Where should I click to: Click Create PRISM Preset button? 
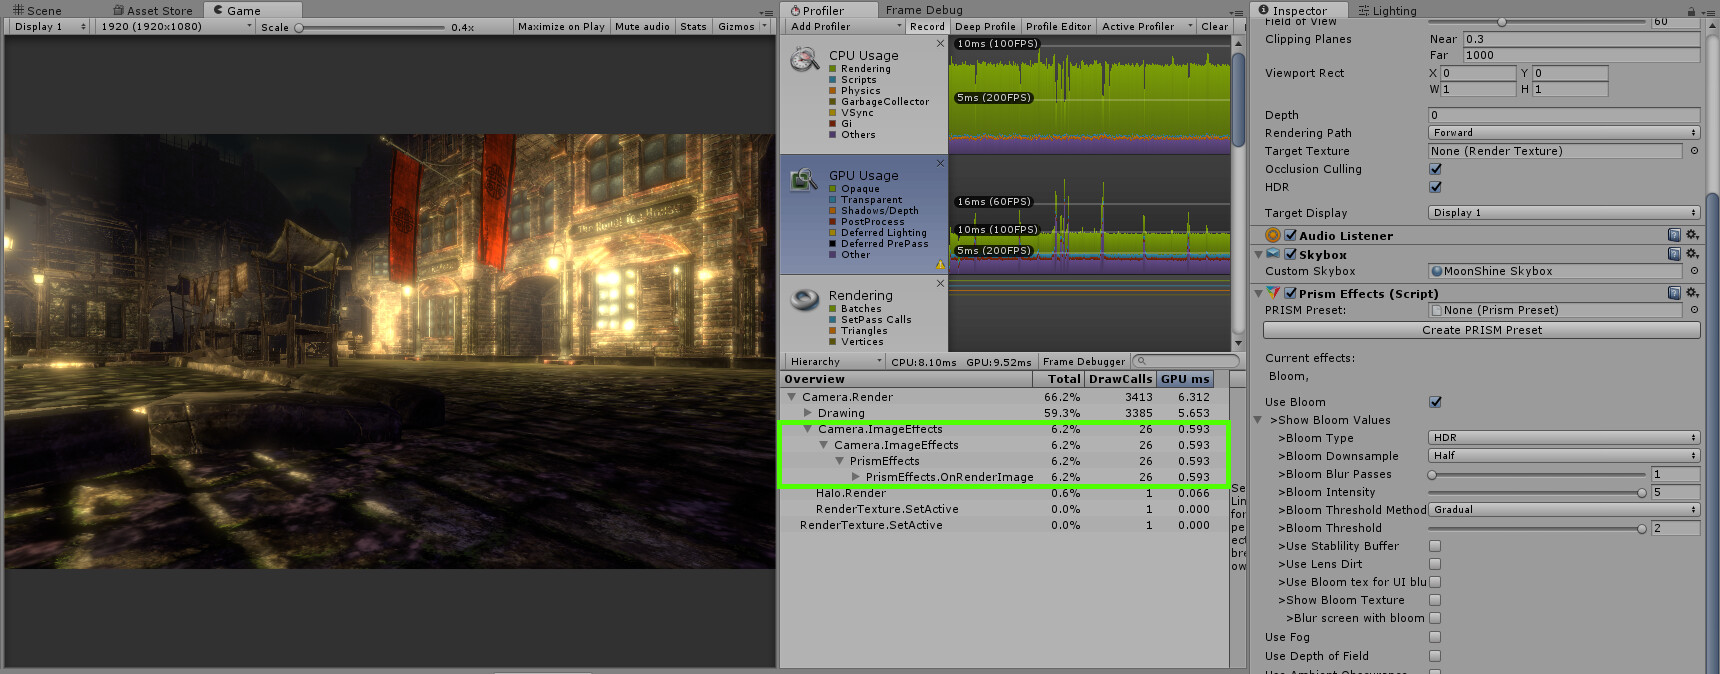(x=1482, y=330)
